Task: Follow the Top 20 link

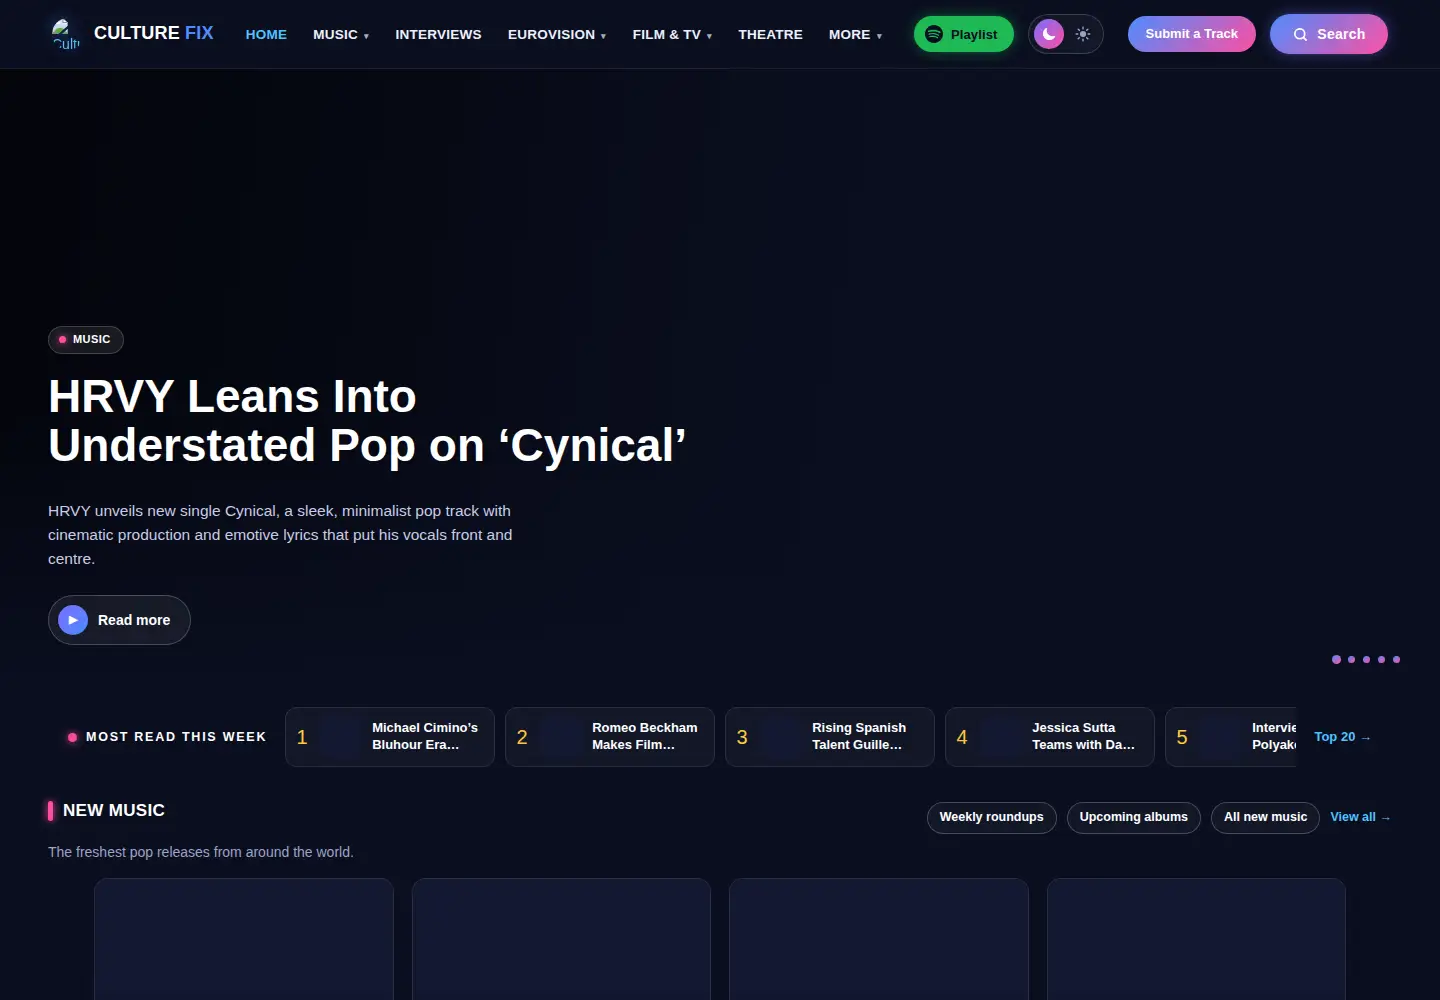Action: (1343, 737)
